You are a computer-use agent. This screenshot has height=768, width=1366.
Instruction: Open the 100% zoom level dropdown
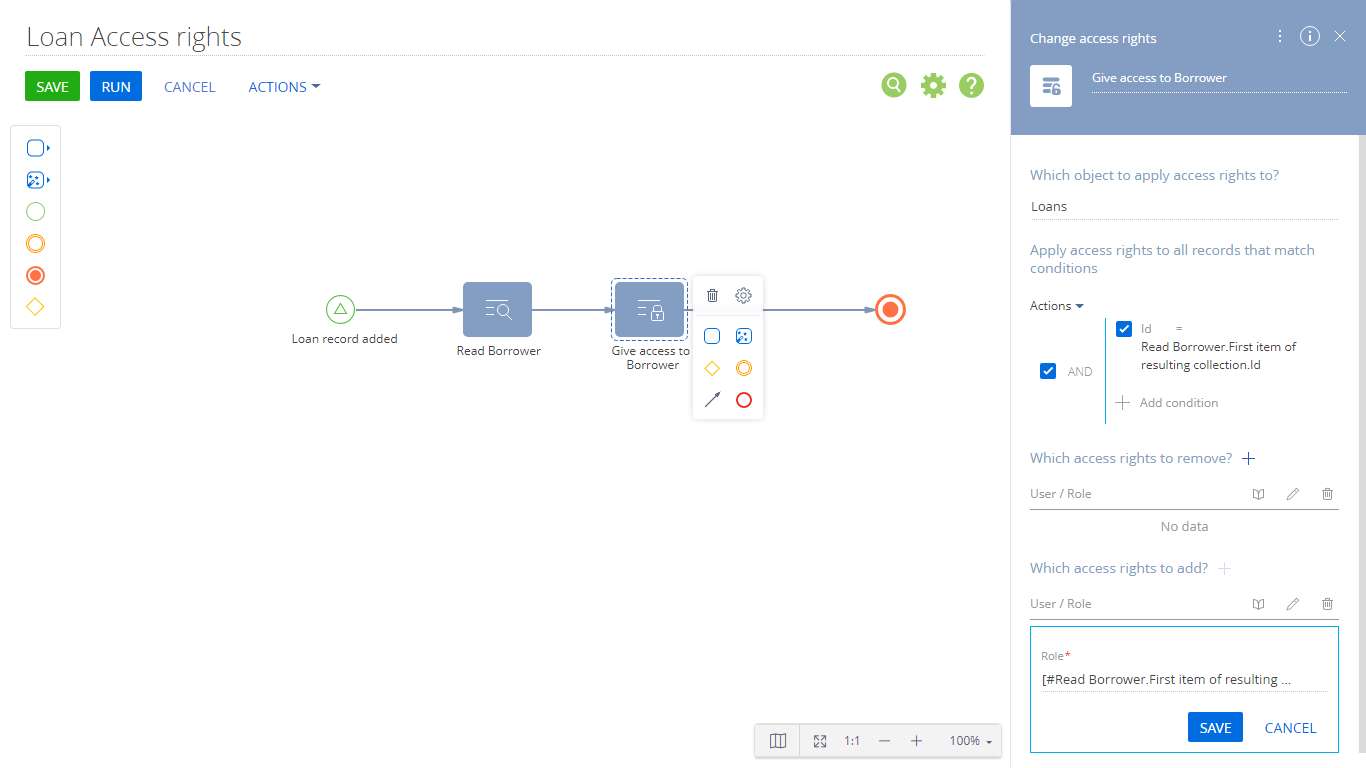coord(970,741)
